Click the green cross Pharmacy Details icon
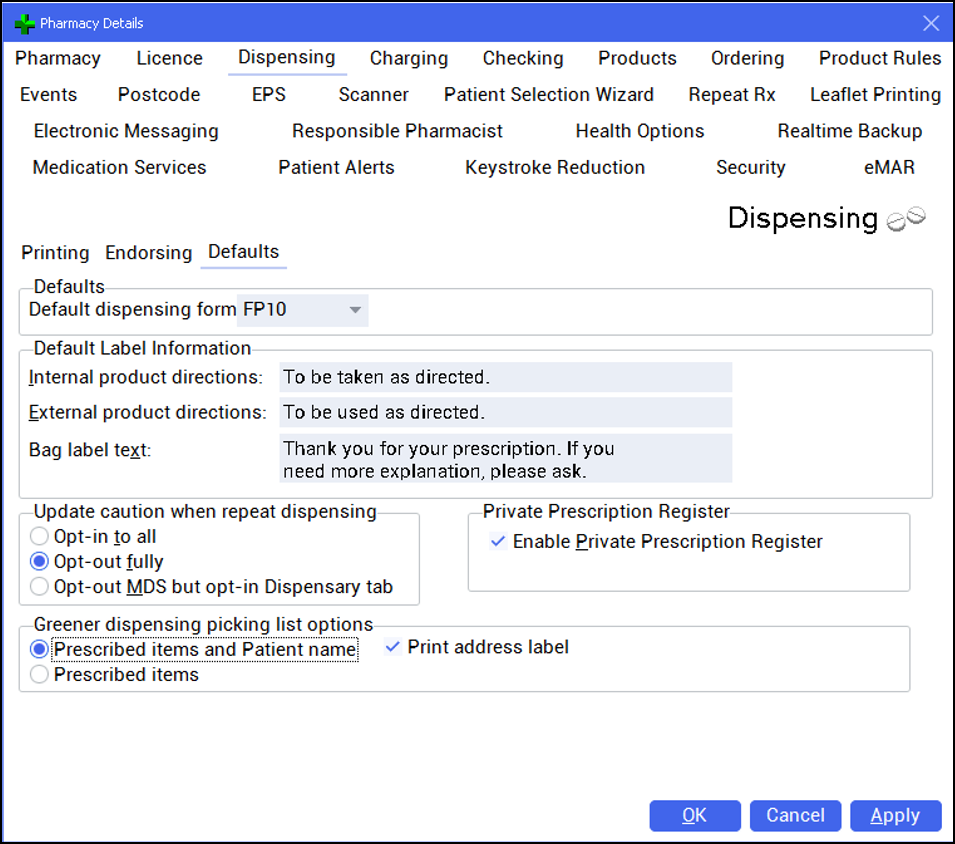955x844 pixels. [x=25, y=23]
